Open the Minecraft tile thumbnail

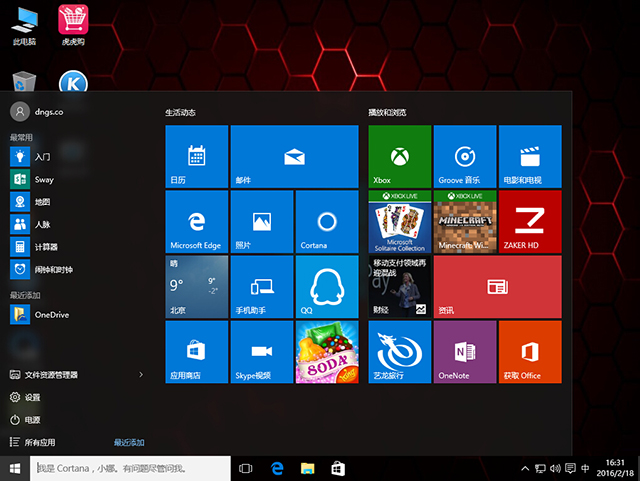pos(464,221)
